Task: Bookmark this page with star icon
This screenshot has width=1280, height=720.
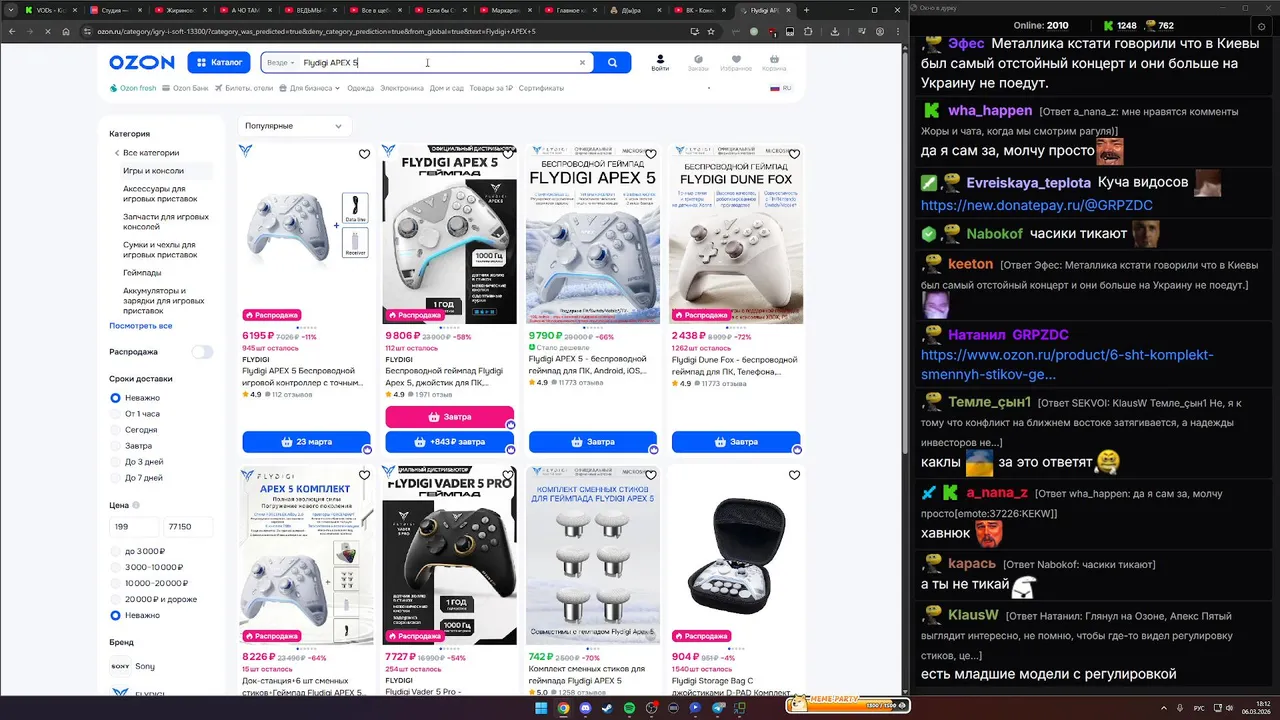Action: 713,31
